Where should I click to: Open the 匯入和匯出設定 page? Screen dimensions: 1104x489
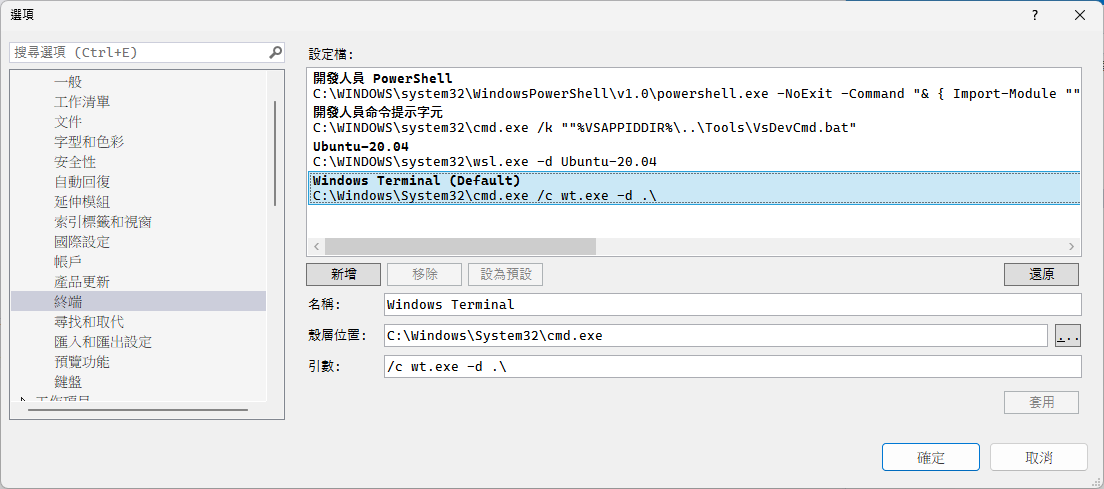[x=103, y=342]
